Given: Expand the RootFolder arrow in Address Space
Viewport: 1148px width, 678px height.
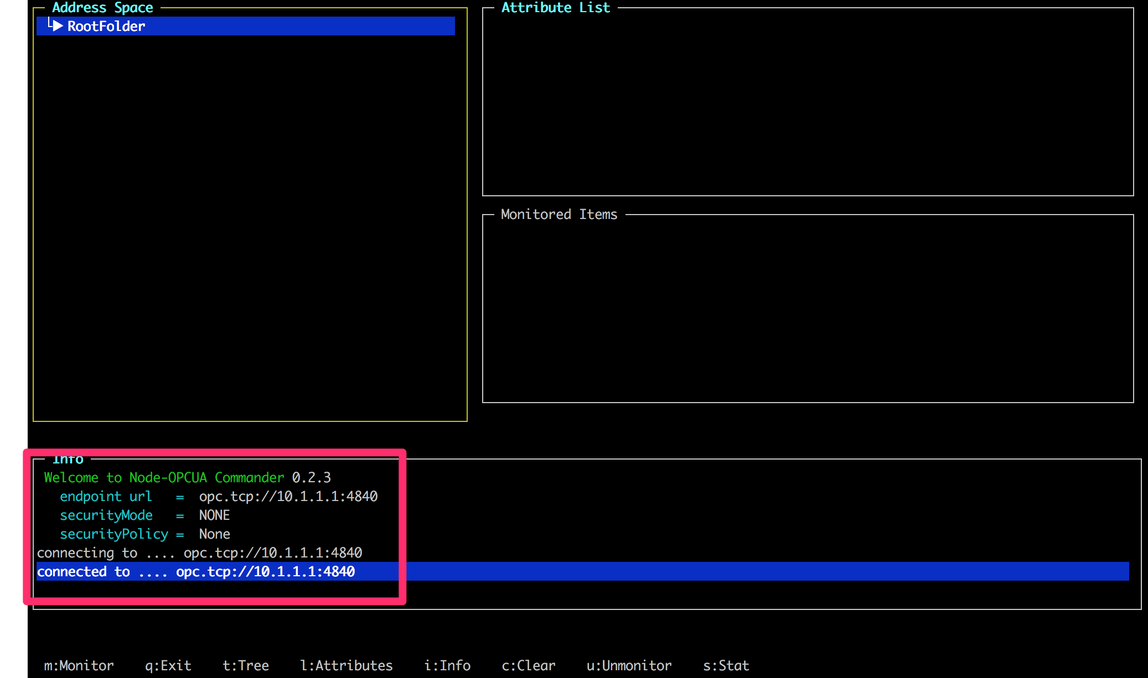Looking at the screenshot, I should pos(57,26).
